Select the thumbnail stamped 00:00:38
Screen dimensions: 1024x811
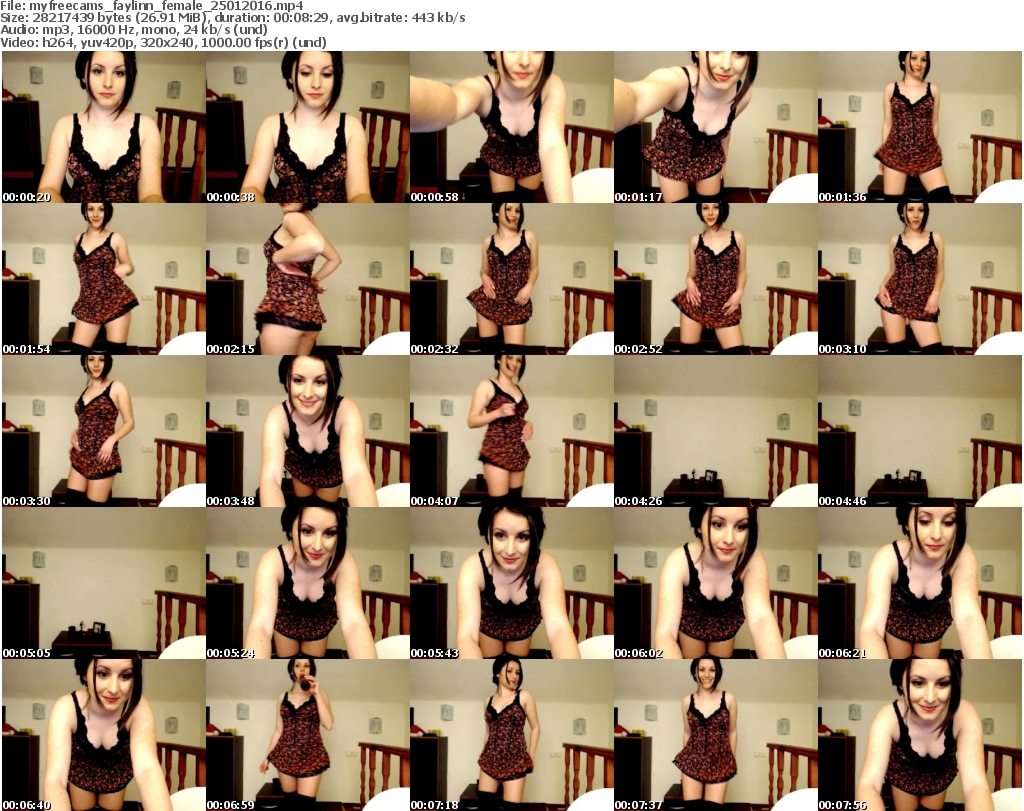click(308, 127)
